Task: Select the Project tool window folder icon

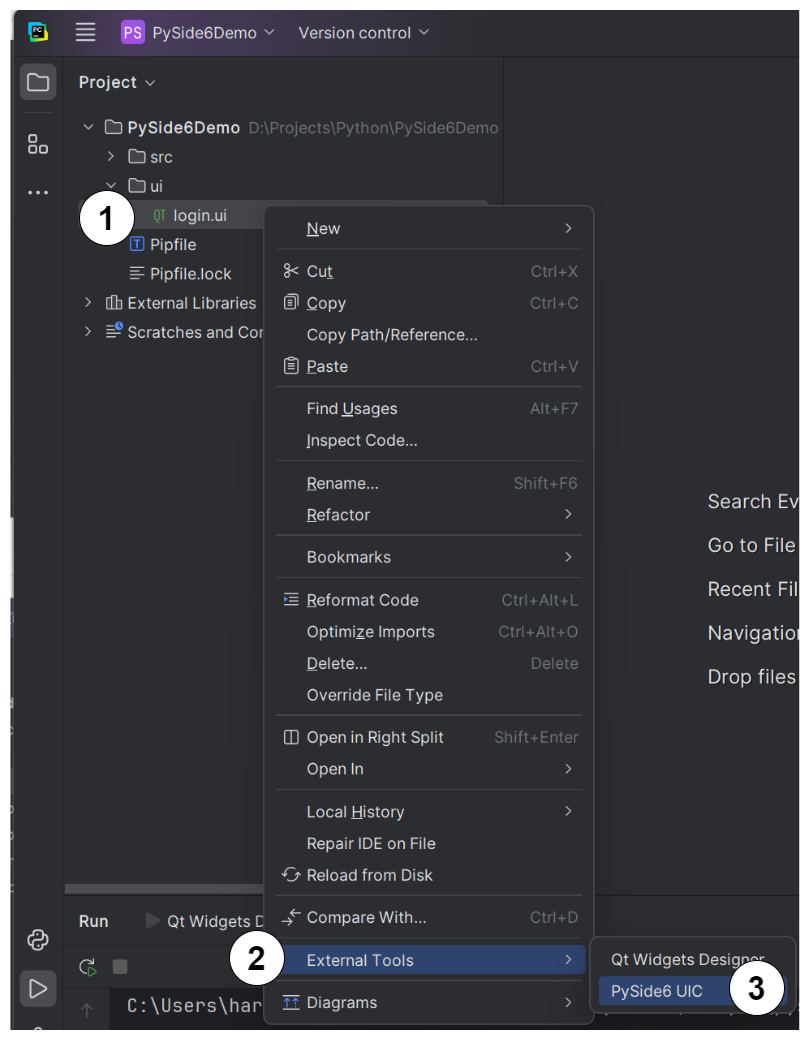Action: tap(37, 82)
